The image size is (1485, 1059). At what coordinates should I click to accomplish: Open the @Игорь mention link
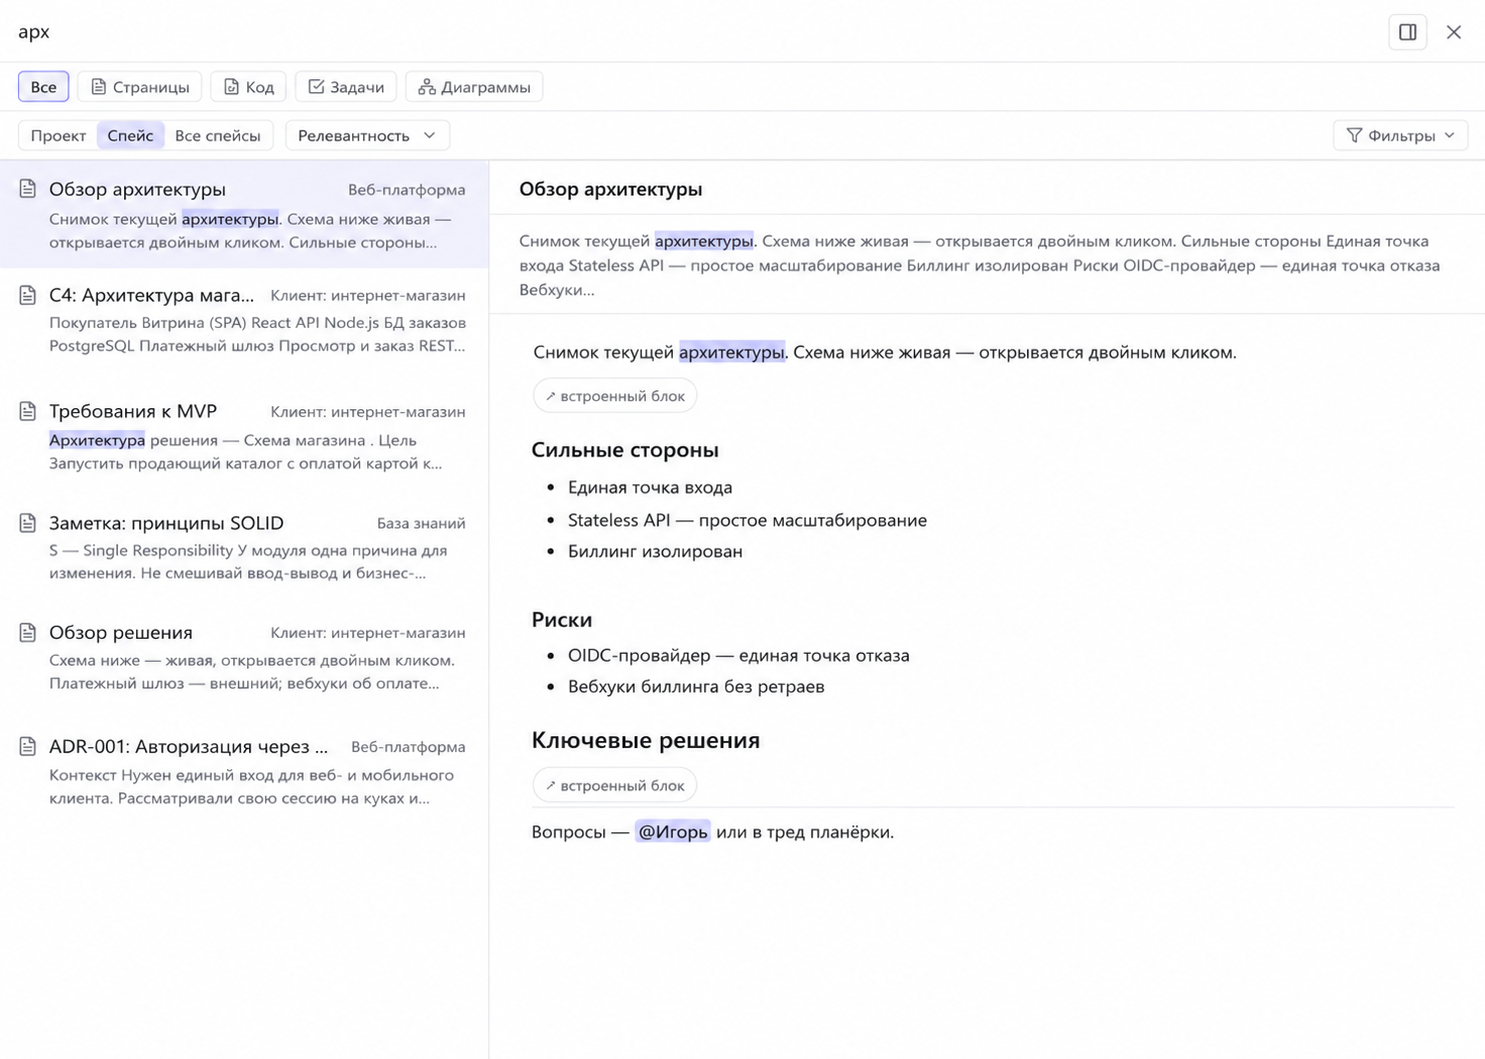672,831
